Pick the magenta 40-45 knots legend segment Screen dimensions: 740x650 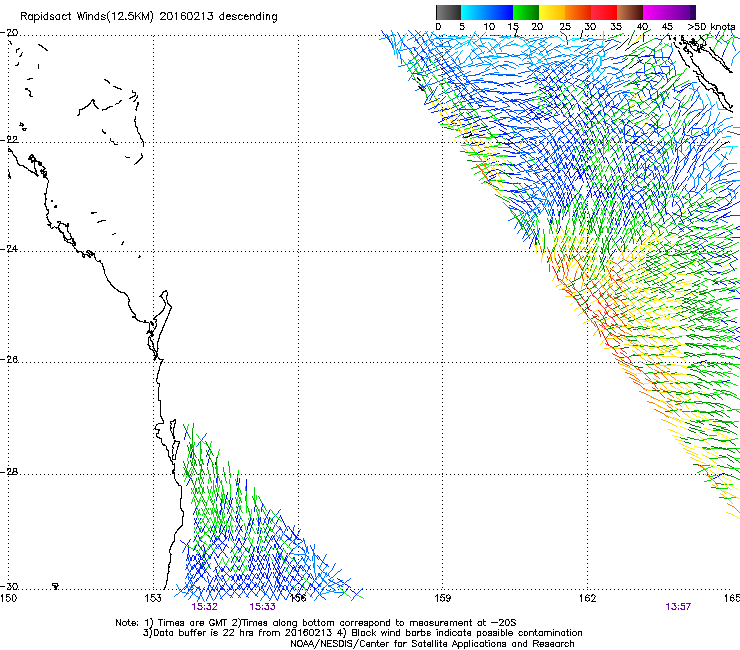[656, 12]
